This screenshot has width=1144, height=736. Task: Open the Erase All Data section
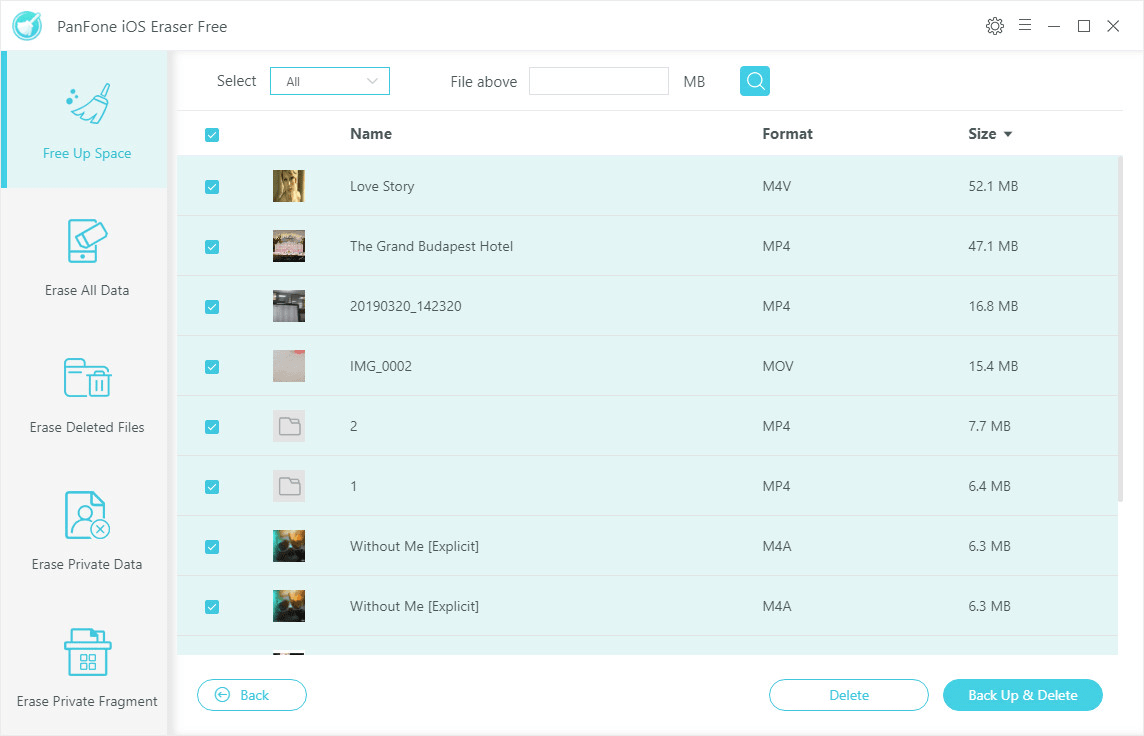click(86, 257)
